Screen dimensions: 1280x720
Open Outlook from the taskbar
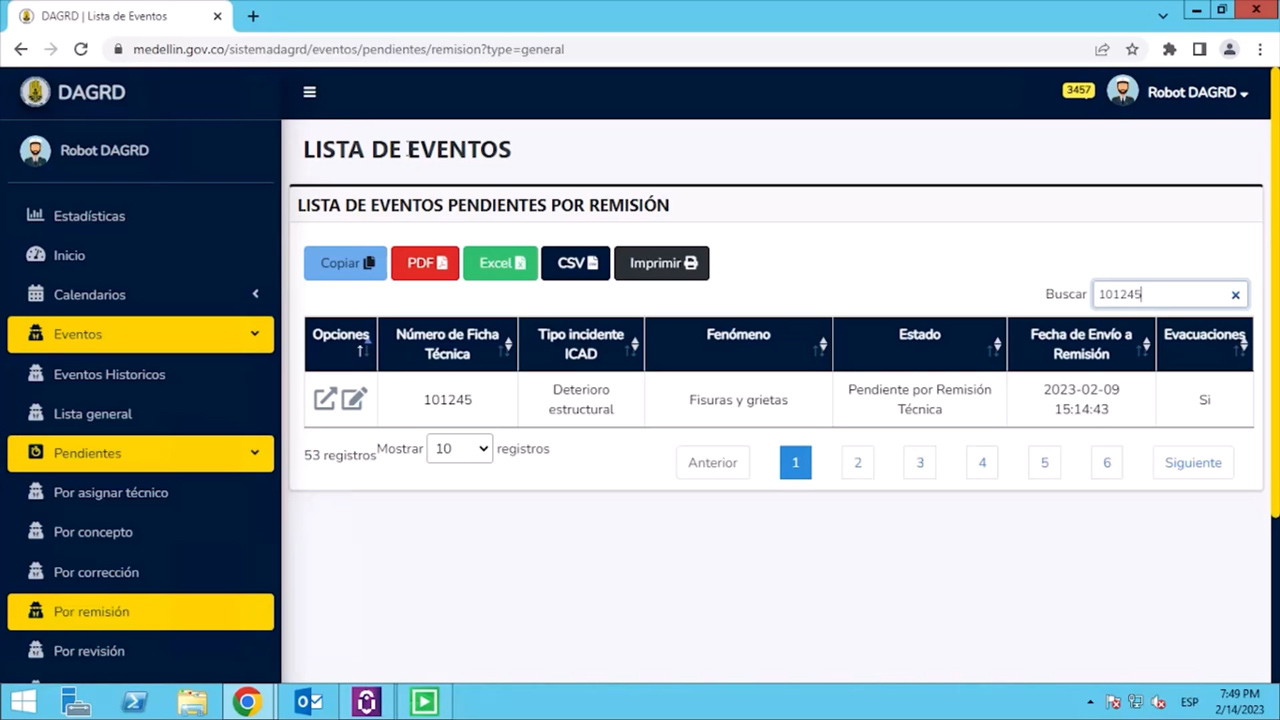click(x=308, y=701)
